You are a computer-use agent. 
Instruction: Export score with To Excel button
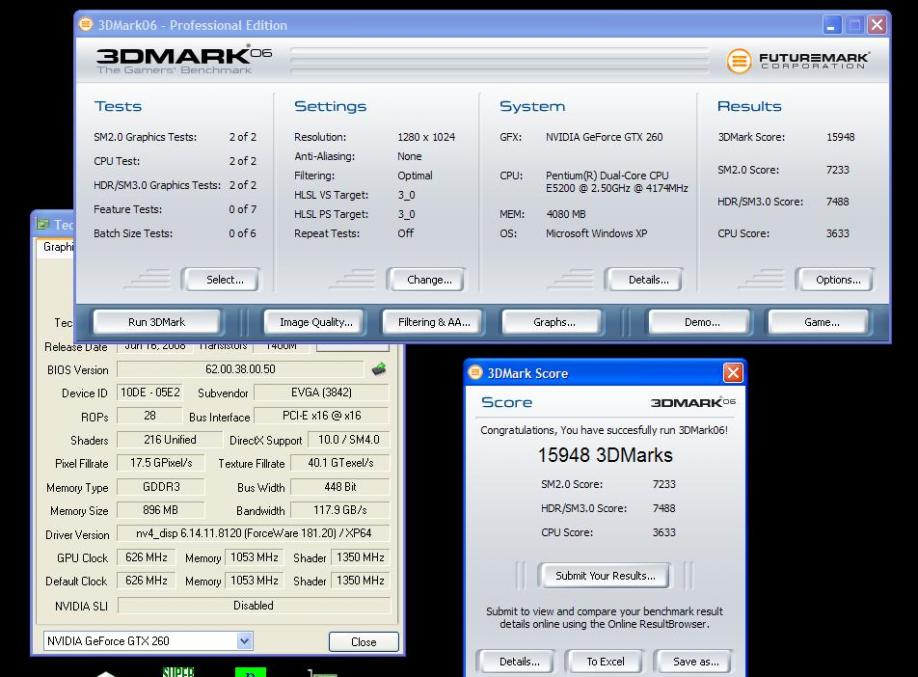click(604, 661)
